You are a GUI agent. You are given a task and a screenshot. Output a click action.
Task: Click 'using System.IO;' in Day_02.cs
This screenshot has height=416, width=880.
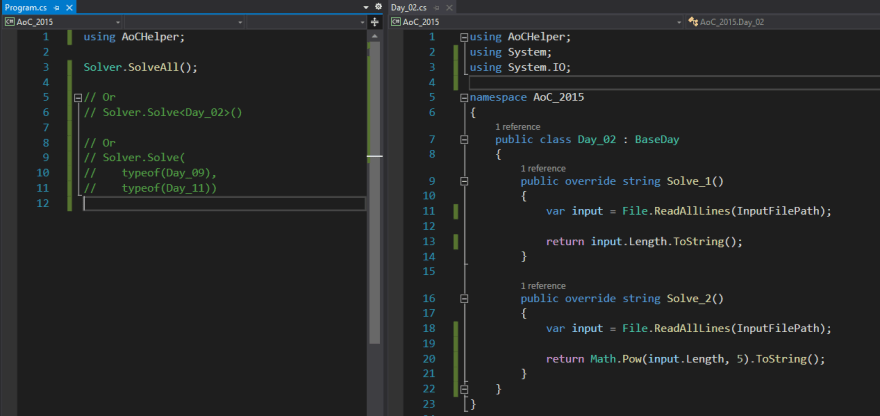pyautogui.click(x=521, y=67)
